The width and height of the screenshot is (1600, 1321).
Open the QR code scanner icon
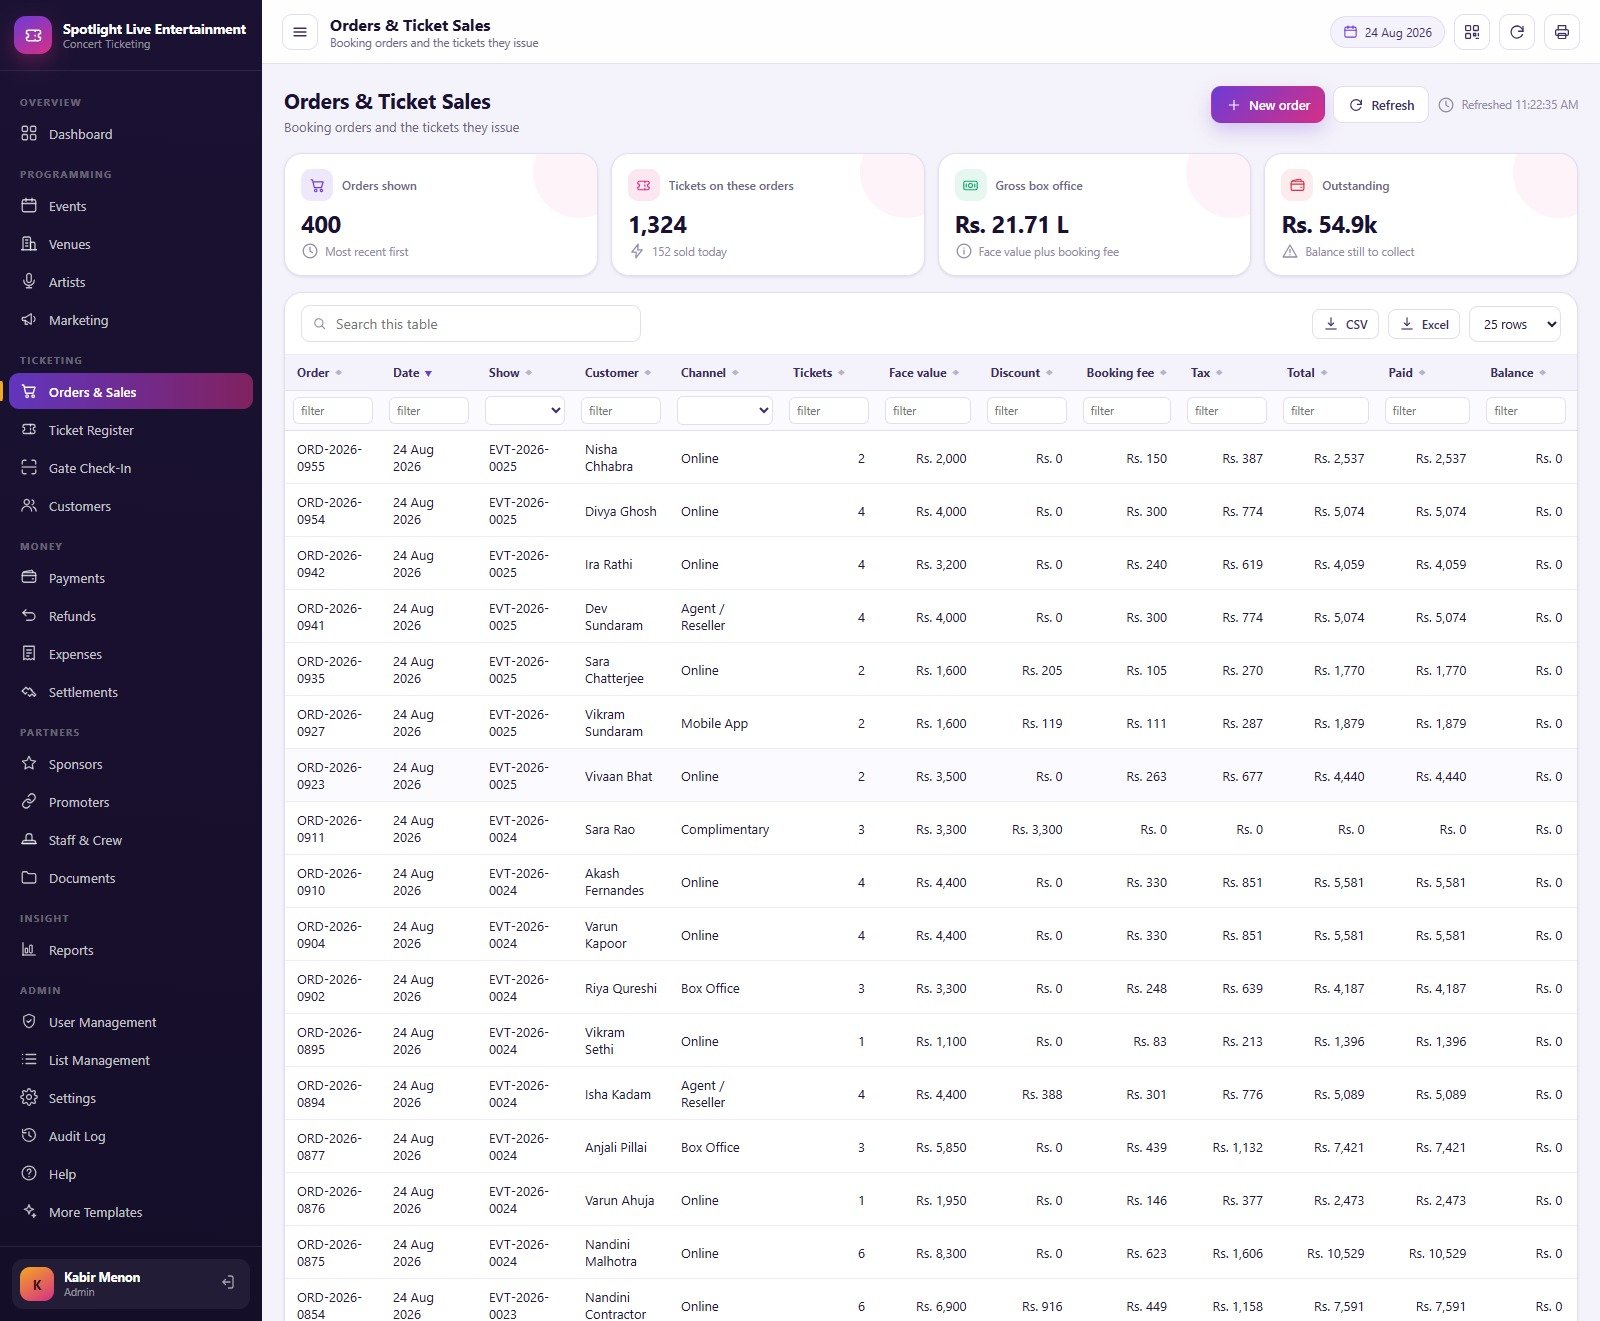tap(1472, 32)
